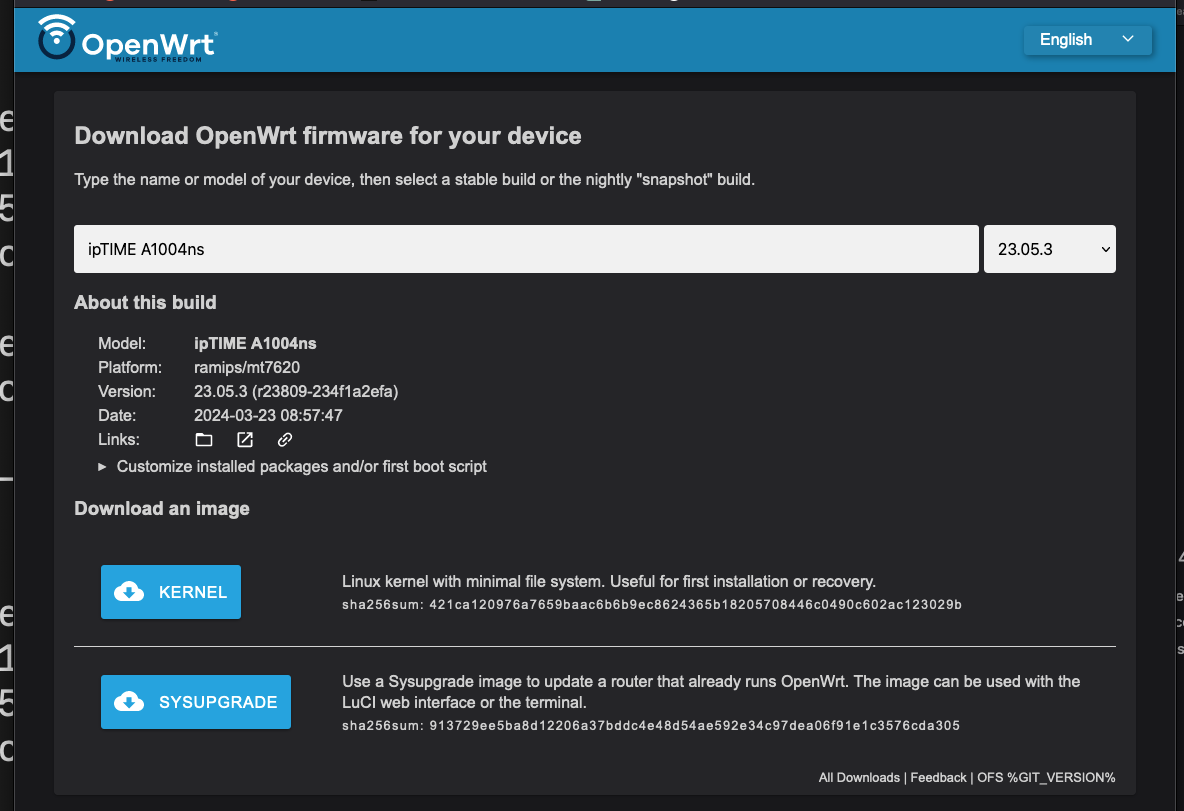1184x811 pixels.
Task: Click the chain permalink icon
Action: 285,439
